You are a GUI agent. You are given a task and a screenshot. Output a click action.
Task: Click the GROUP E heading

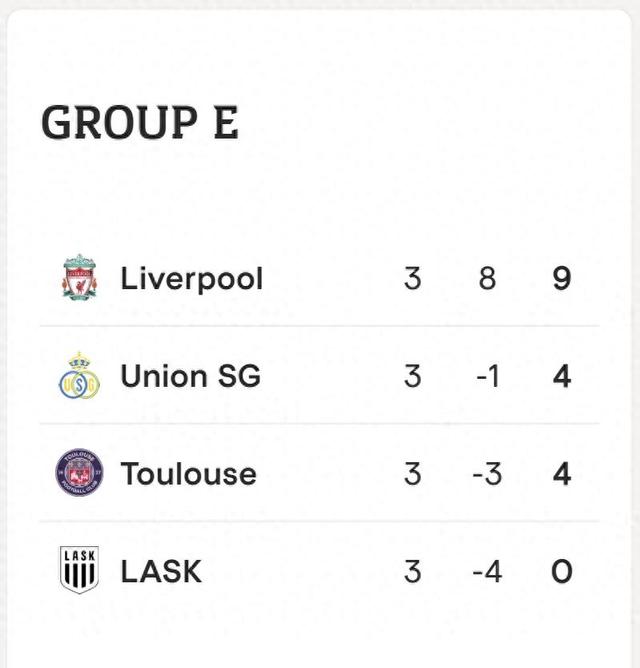click(x=140, y=123)
